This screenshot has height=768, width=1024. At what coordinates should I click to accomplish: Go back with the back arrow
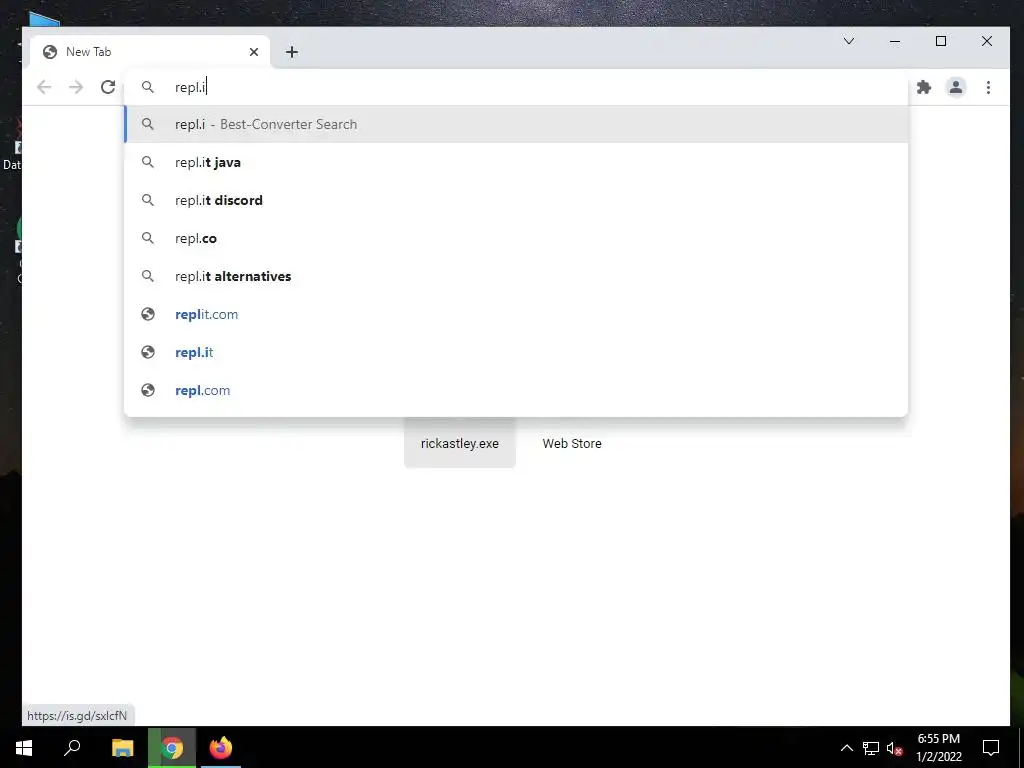44,87
